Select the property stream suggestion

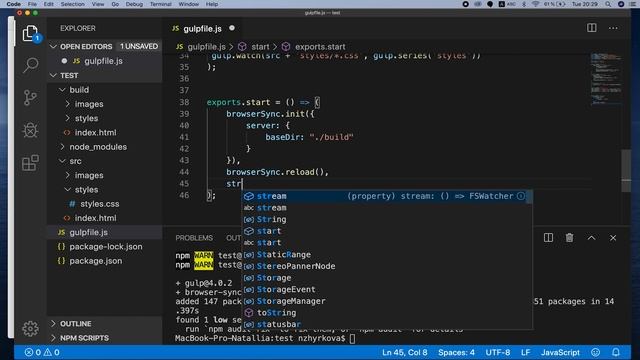pyautogui.click(x=387, y=196)
